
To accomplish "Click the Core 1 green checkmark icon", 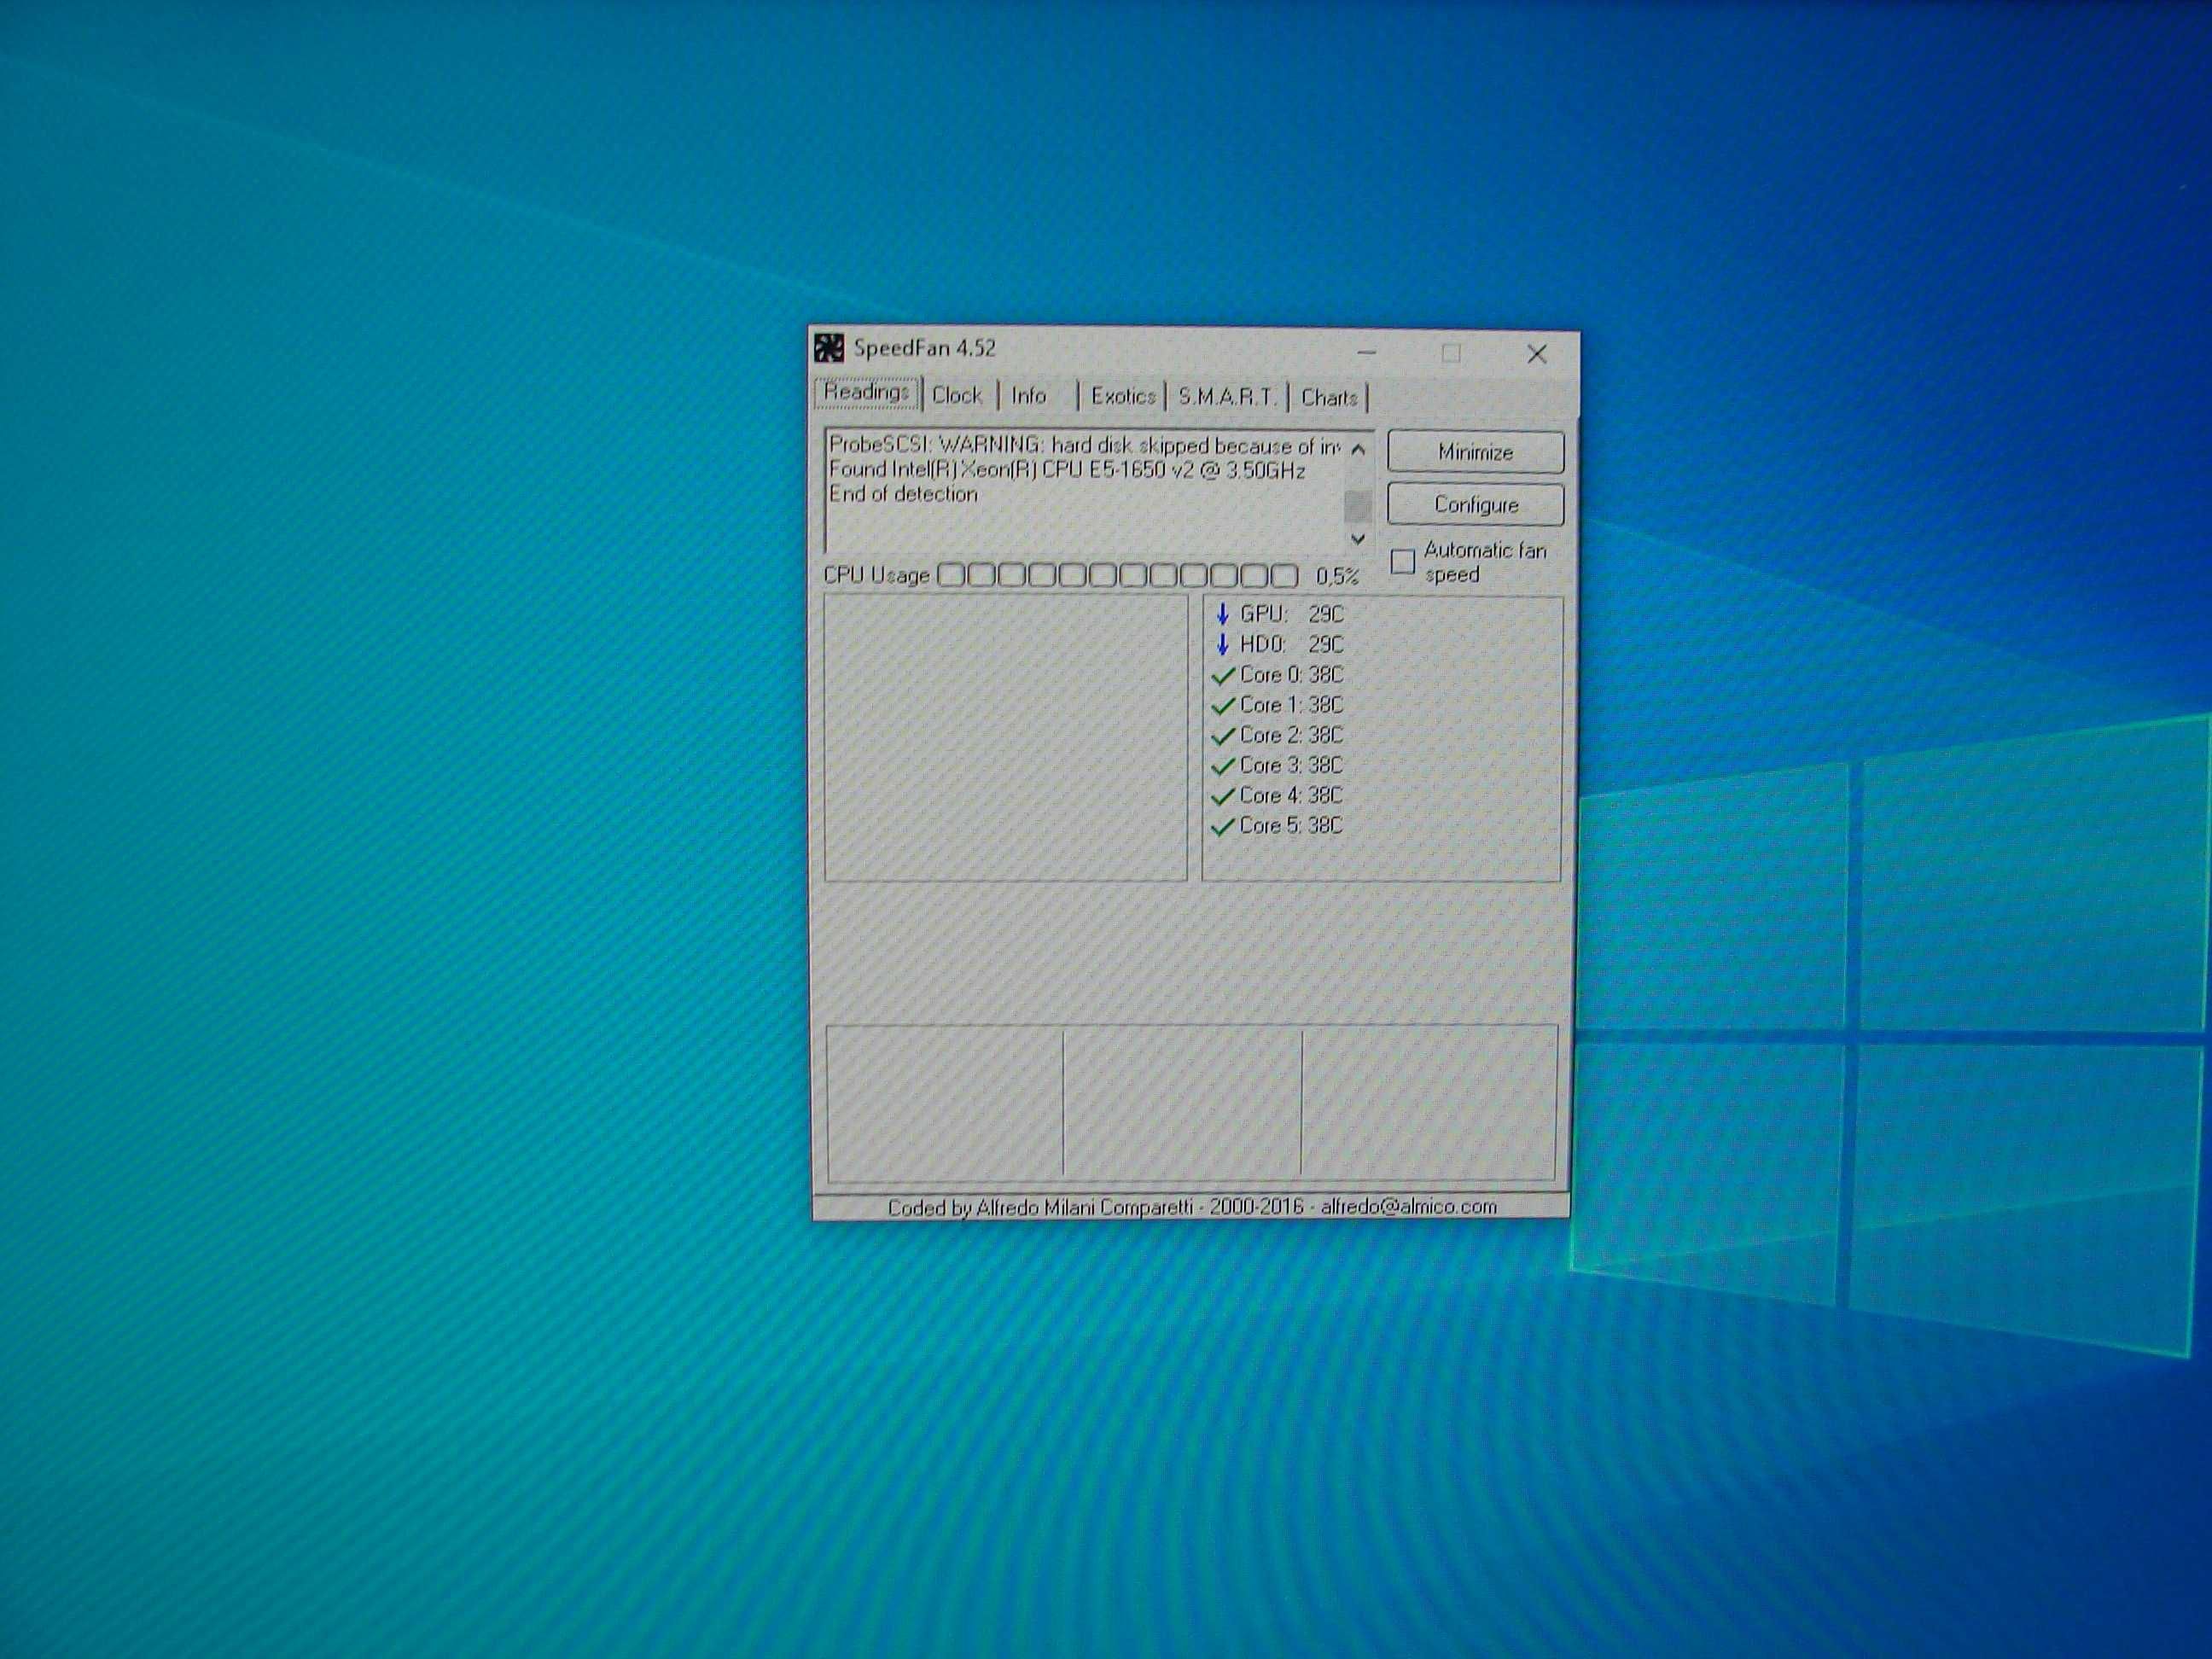I will pyautogui.click(x=1222, y=706).
